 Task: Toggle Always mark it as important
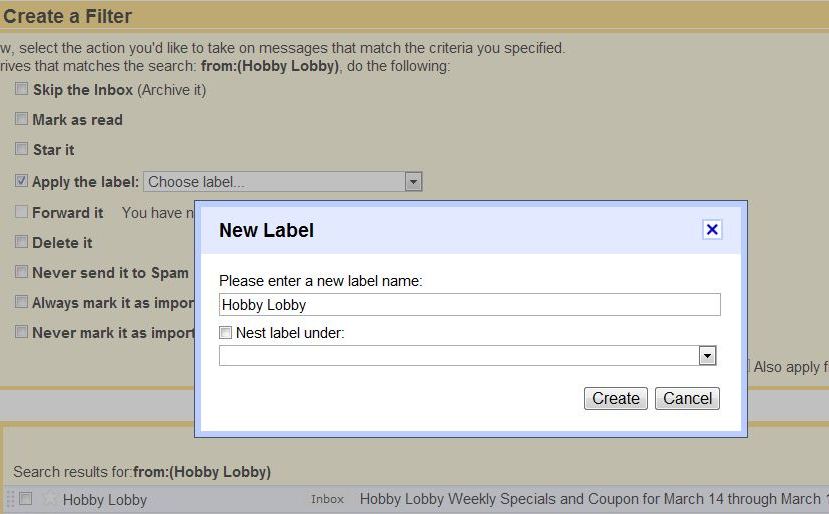click(x=21, y=302)
